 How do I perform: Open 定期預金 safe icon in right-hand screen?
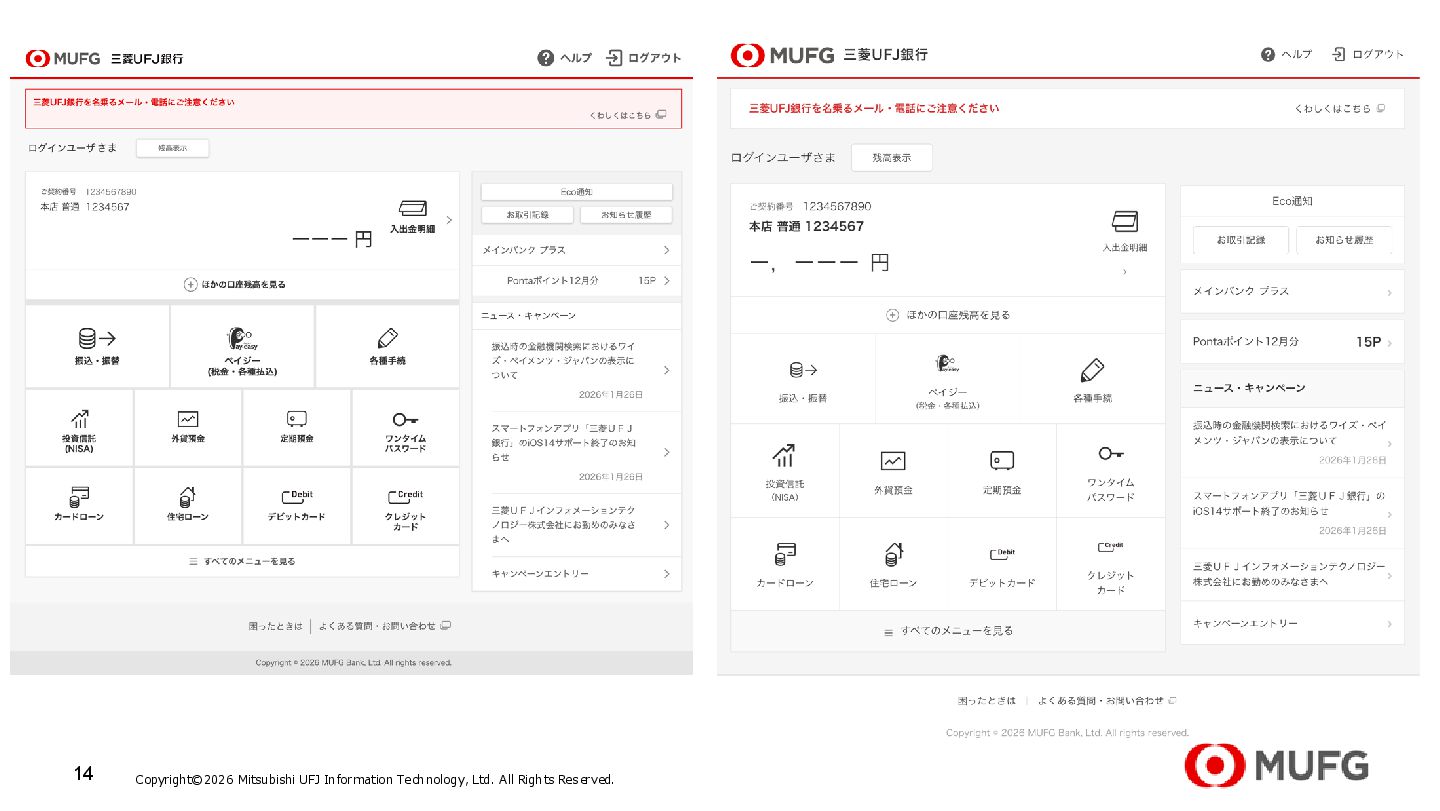(1002, 461)
